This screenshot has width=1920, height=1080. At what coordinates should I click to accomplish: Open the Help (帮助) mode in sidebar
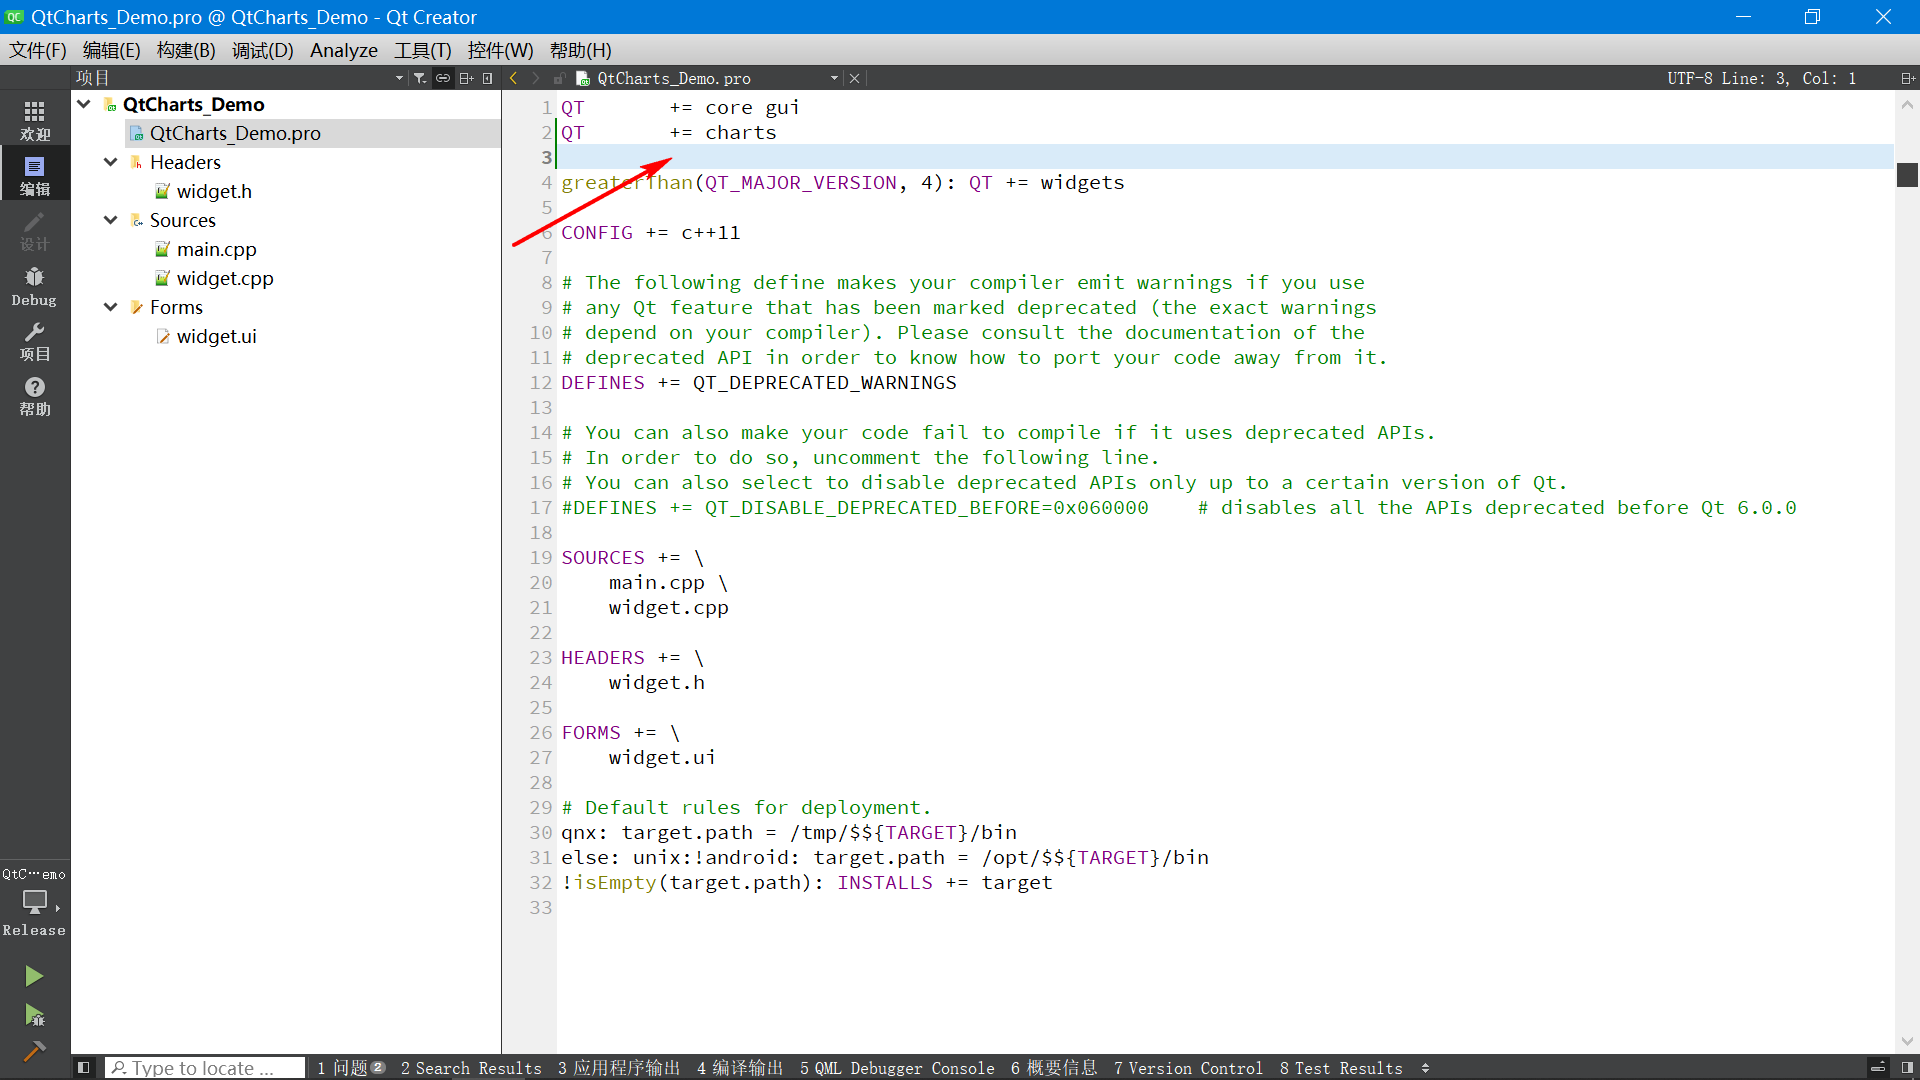(x=34, y=396)
